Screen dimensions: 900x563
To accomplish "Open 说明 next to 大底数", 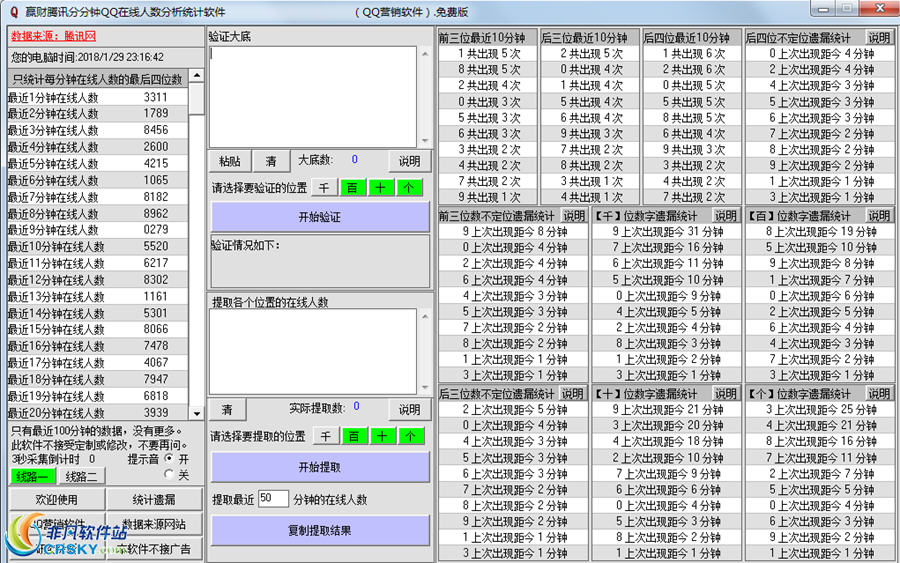I will pos(409,161).
